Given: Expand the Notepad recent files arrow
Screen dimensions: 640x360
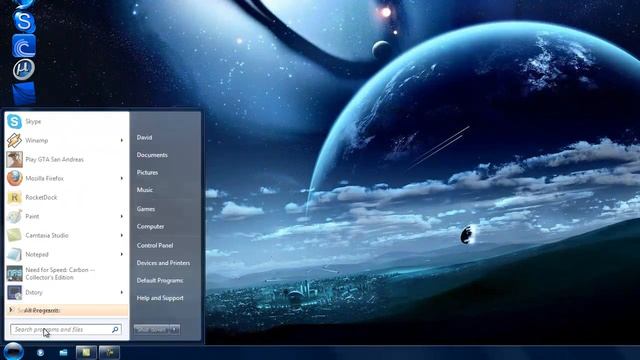Looking at the screenshot, I should click(x=122, y=254).
